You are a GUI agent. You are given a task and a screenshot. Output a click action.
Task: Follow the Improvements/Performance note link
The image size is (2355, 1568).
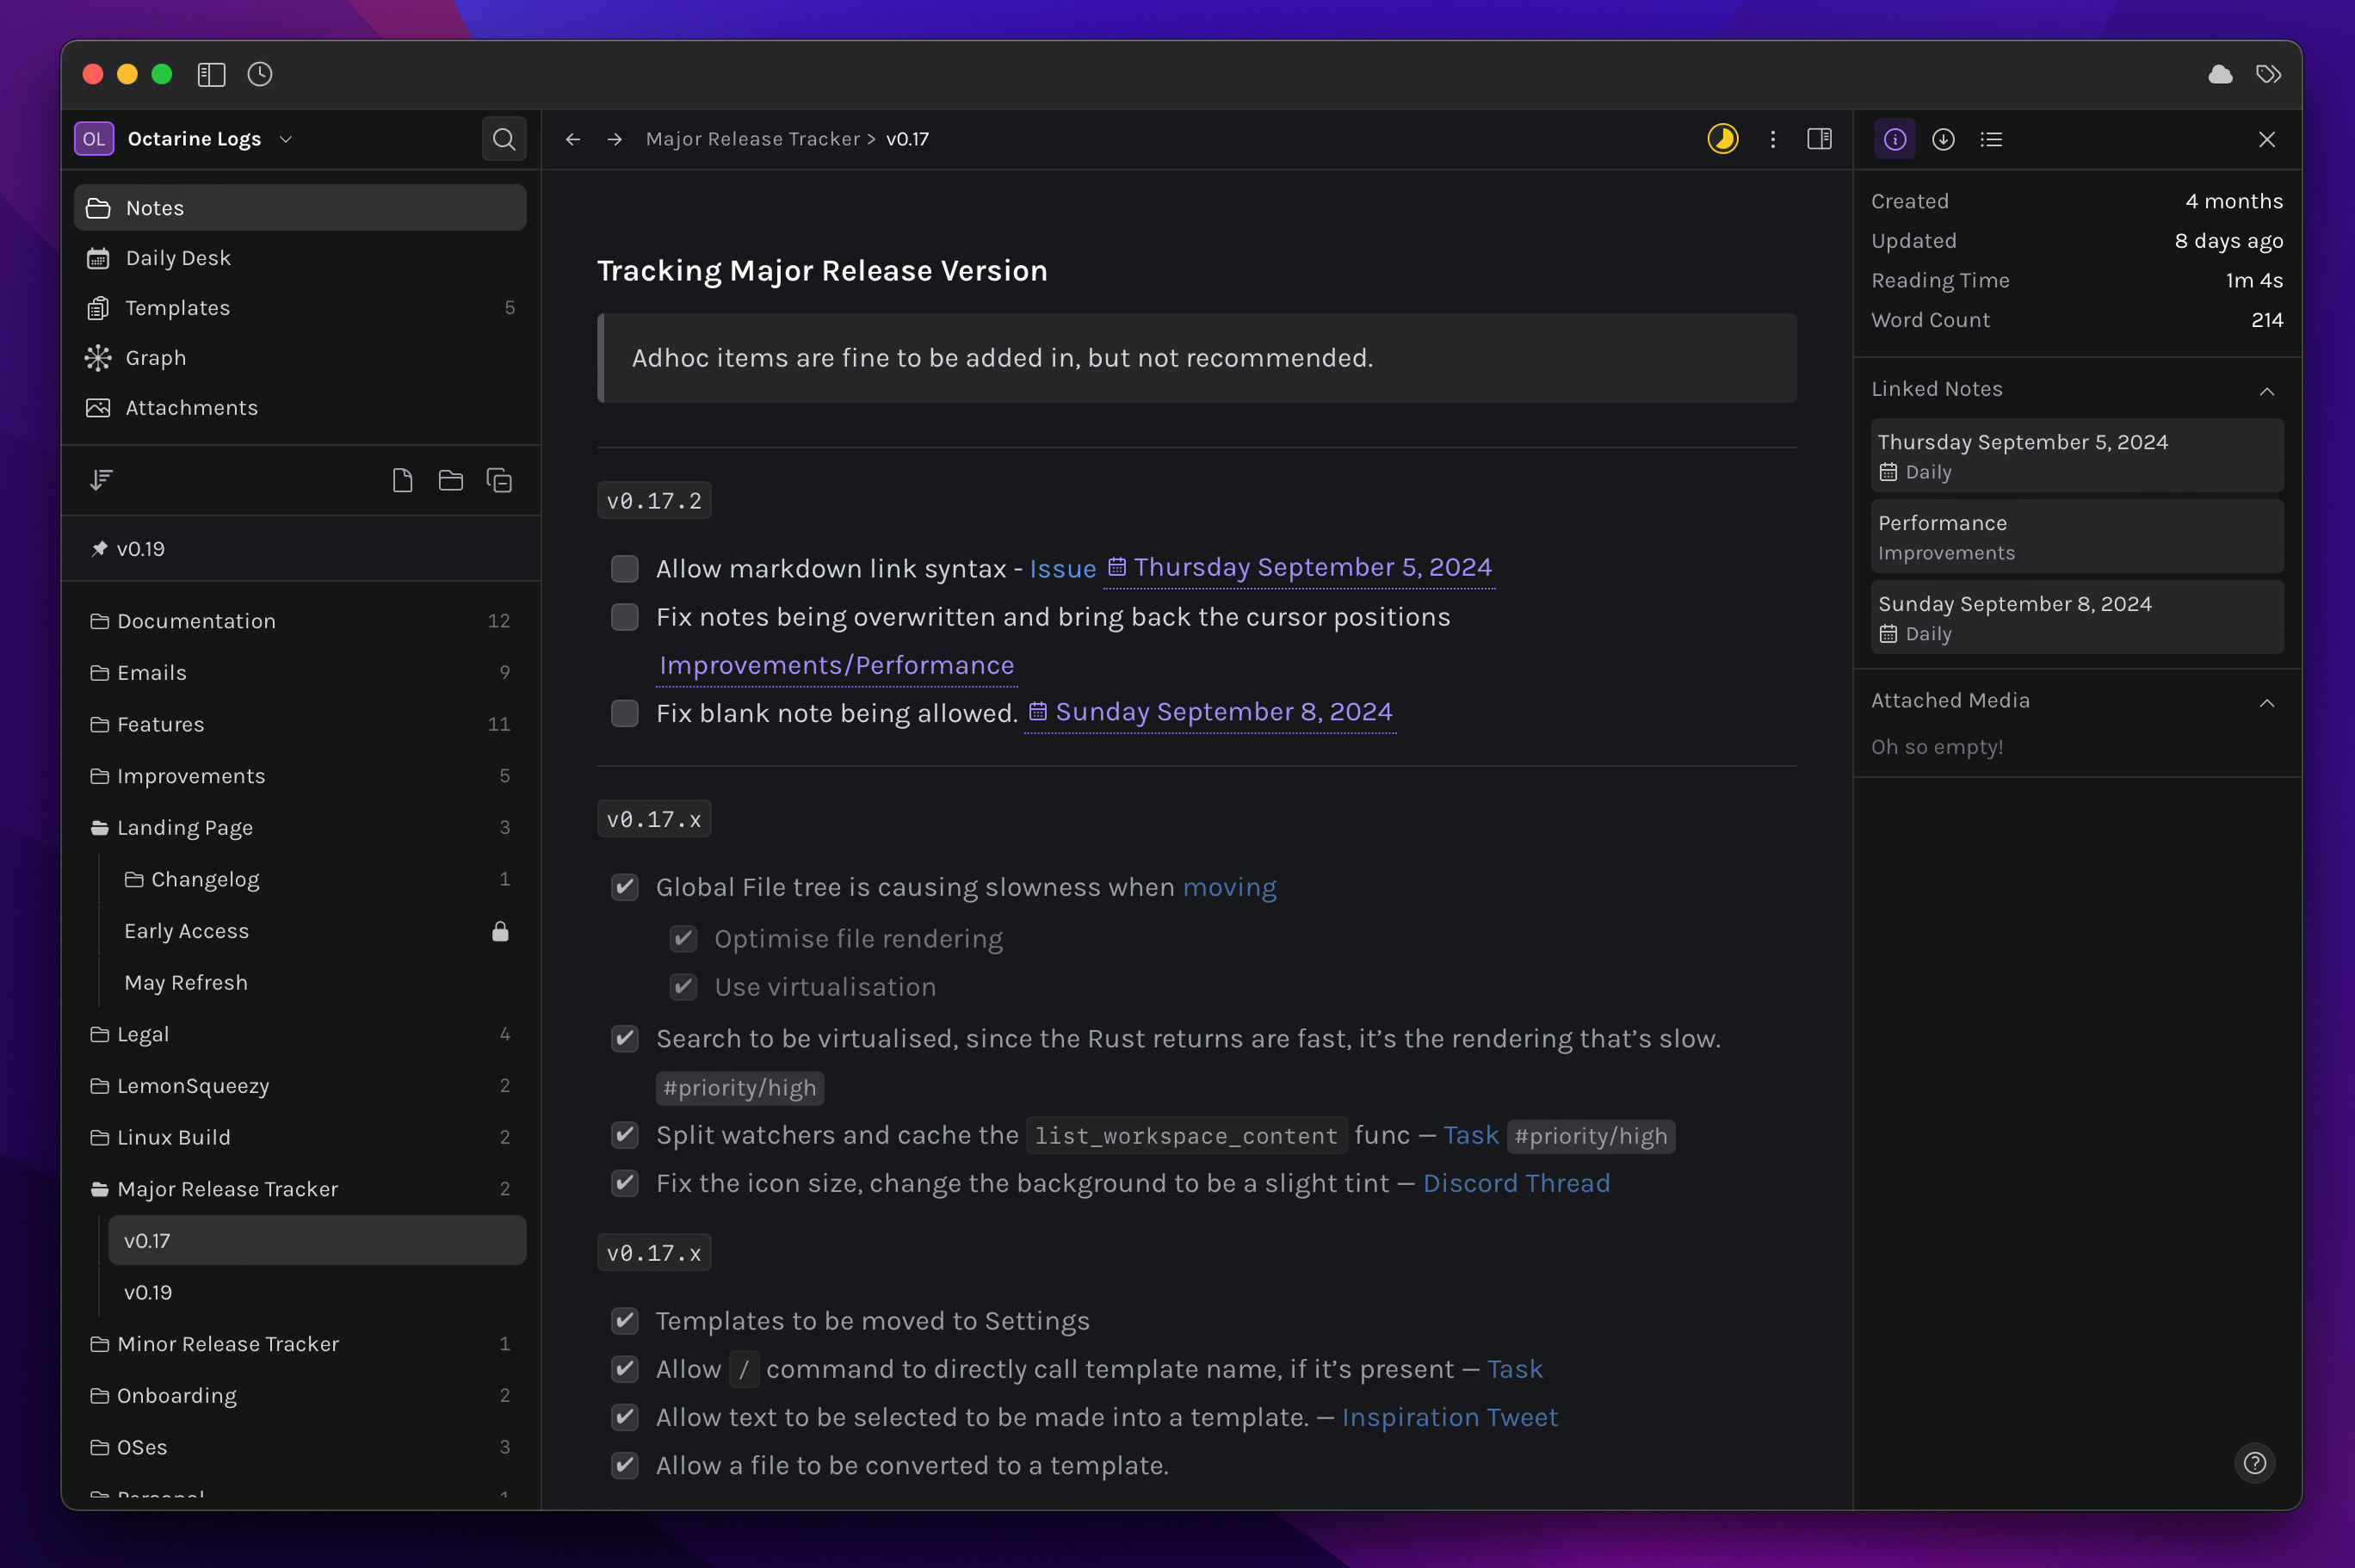pos(837,665)
